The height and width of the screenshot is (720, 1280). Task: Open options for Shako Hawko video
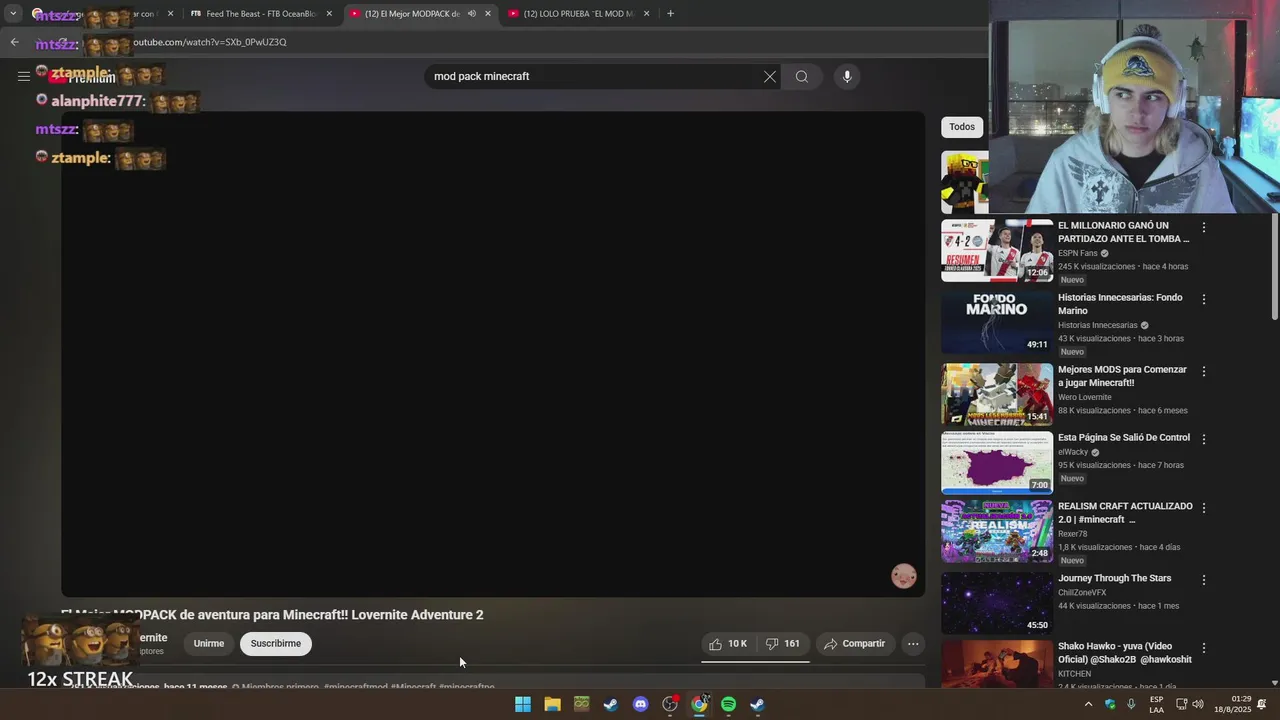click(1204, 648)
